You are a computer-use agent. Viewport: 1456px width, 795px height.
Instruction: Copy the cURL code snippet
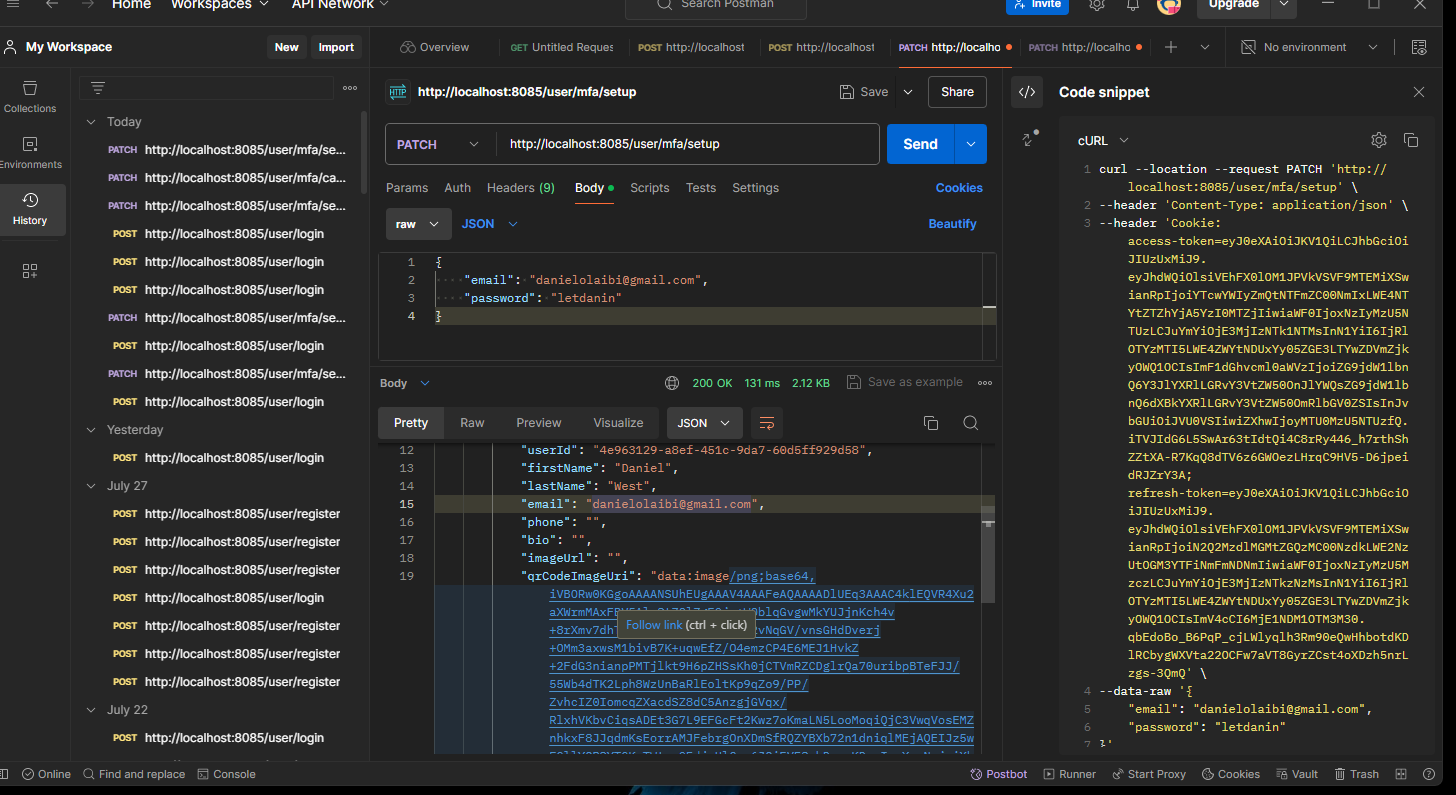pos(1411,140)
